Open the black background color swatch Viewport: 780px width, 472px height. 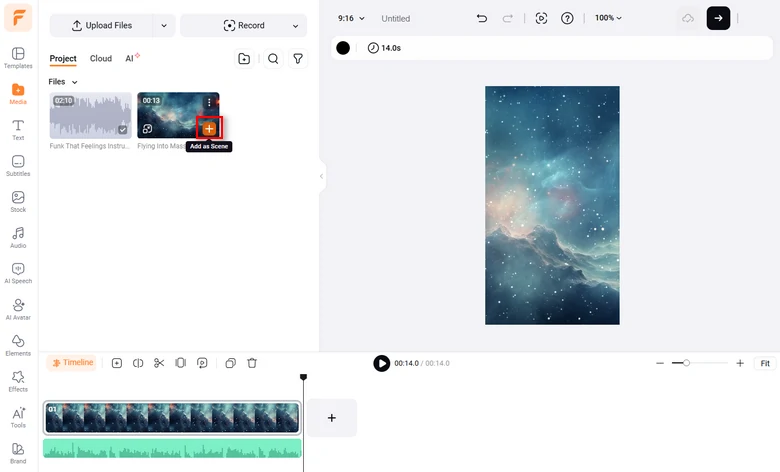(x=343, y=48)
